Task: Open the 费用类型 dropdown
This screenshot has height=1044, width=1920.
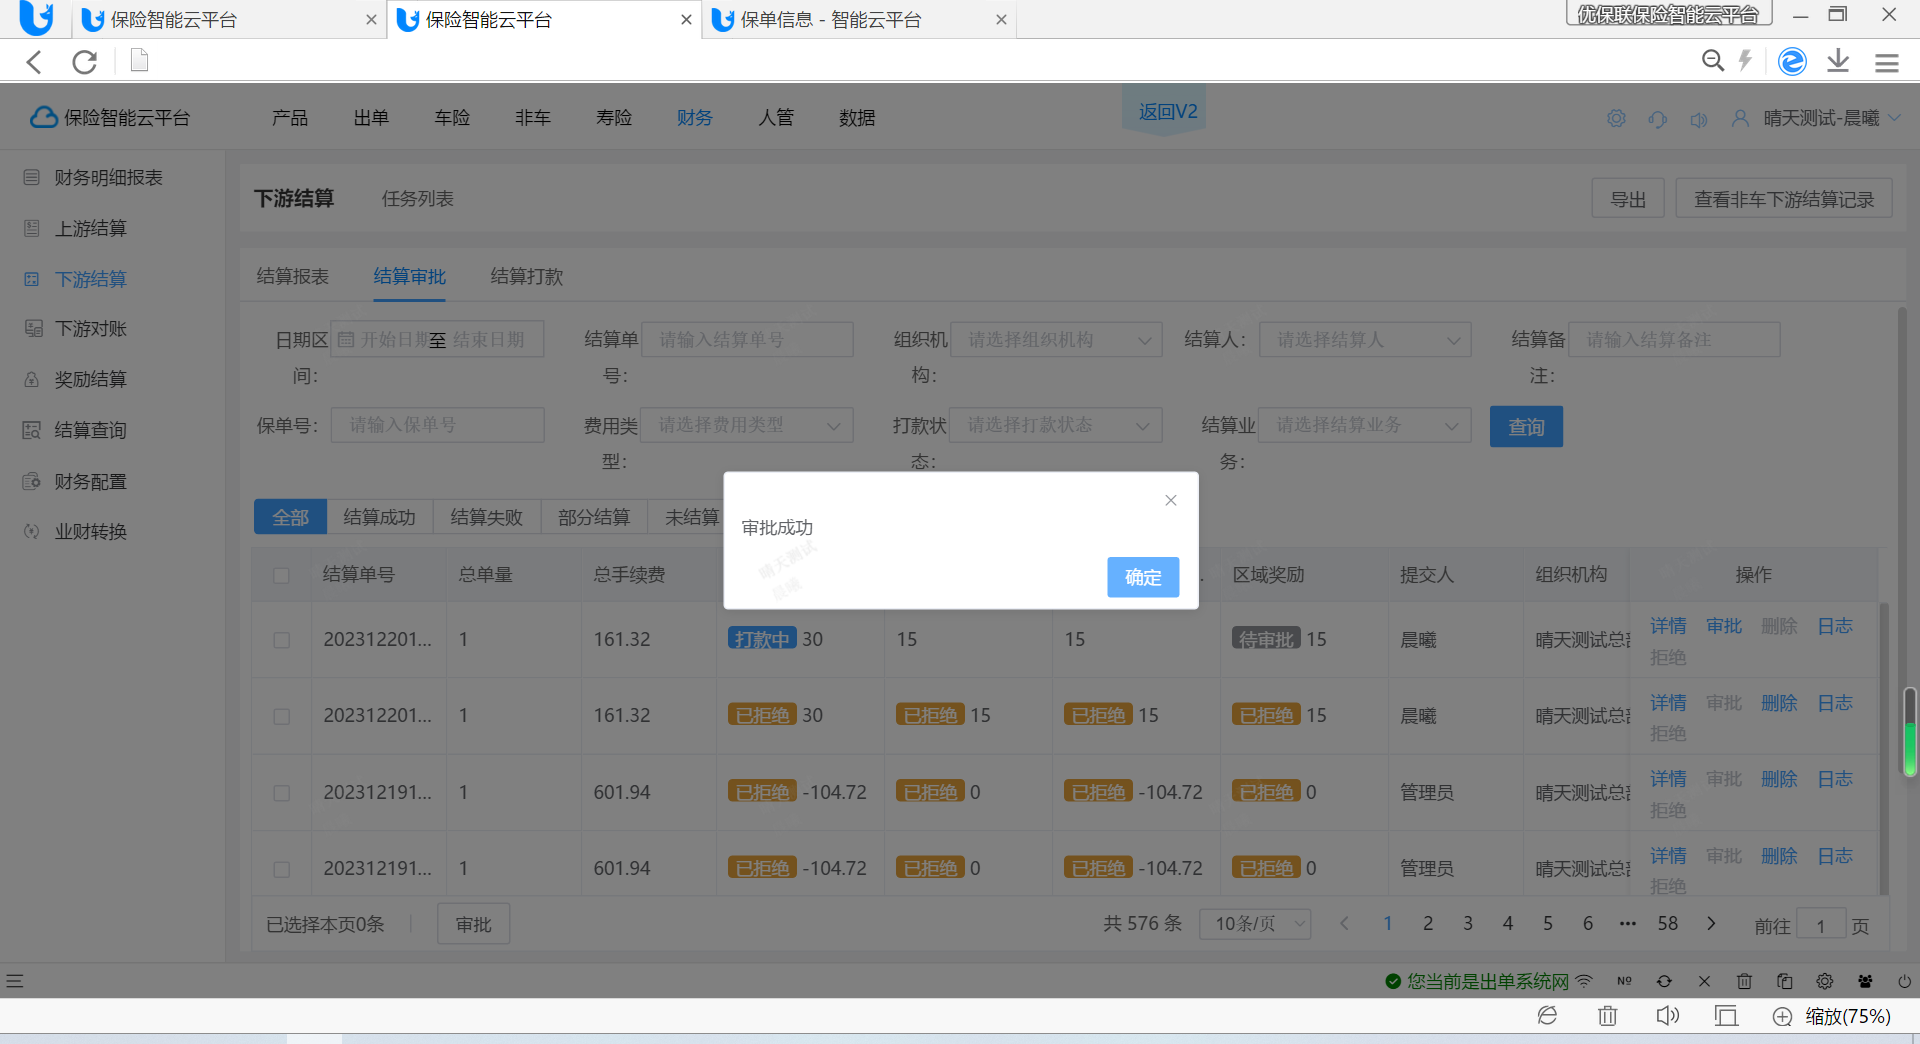Action: [x=747, y=425]
